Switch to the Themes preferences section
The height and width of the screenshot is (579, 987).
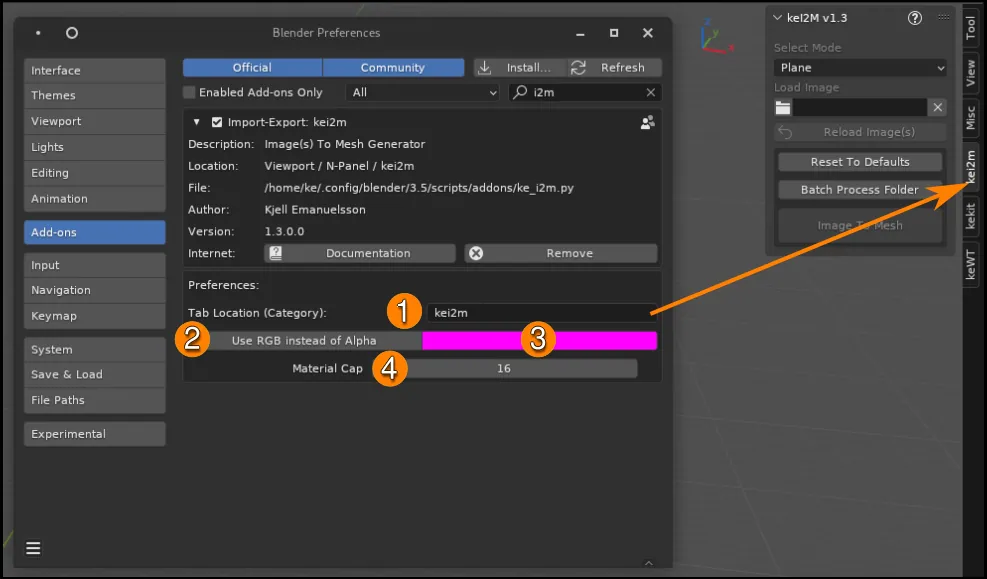(94, 96)
